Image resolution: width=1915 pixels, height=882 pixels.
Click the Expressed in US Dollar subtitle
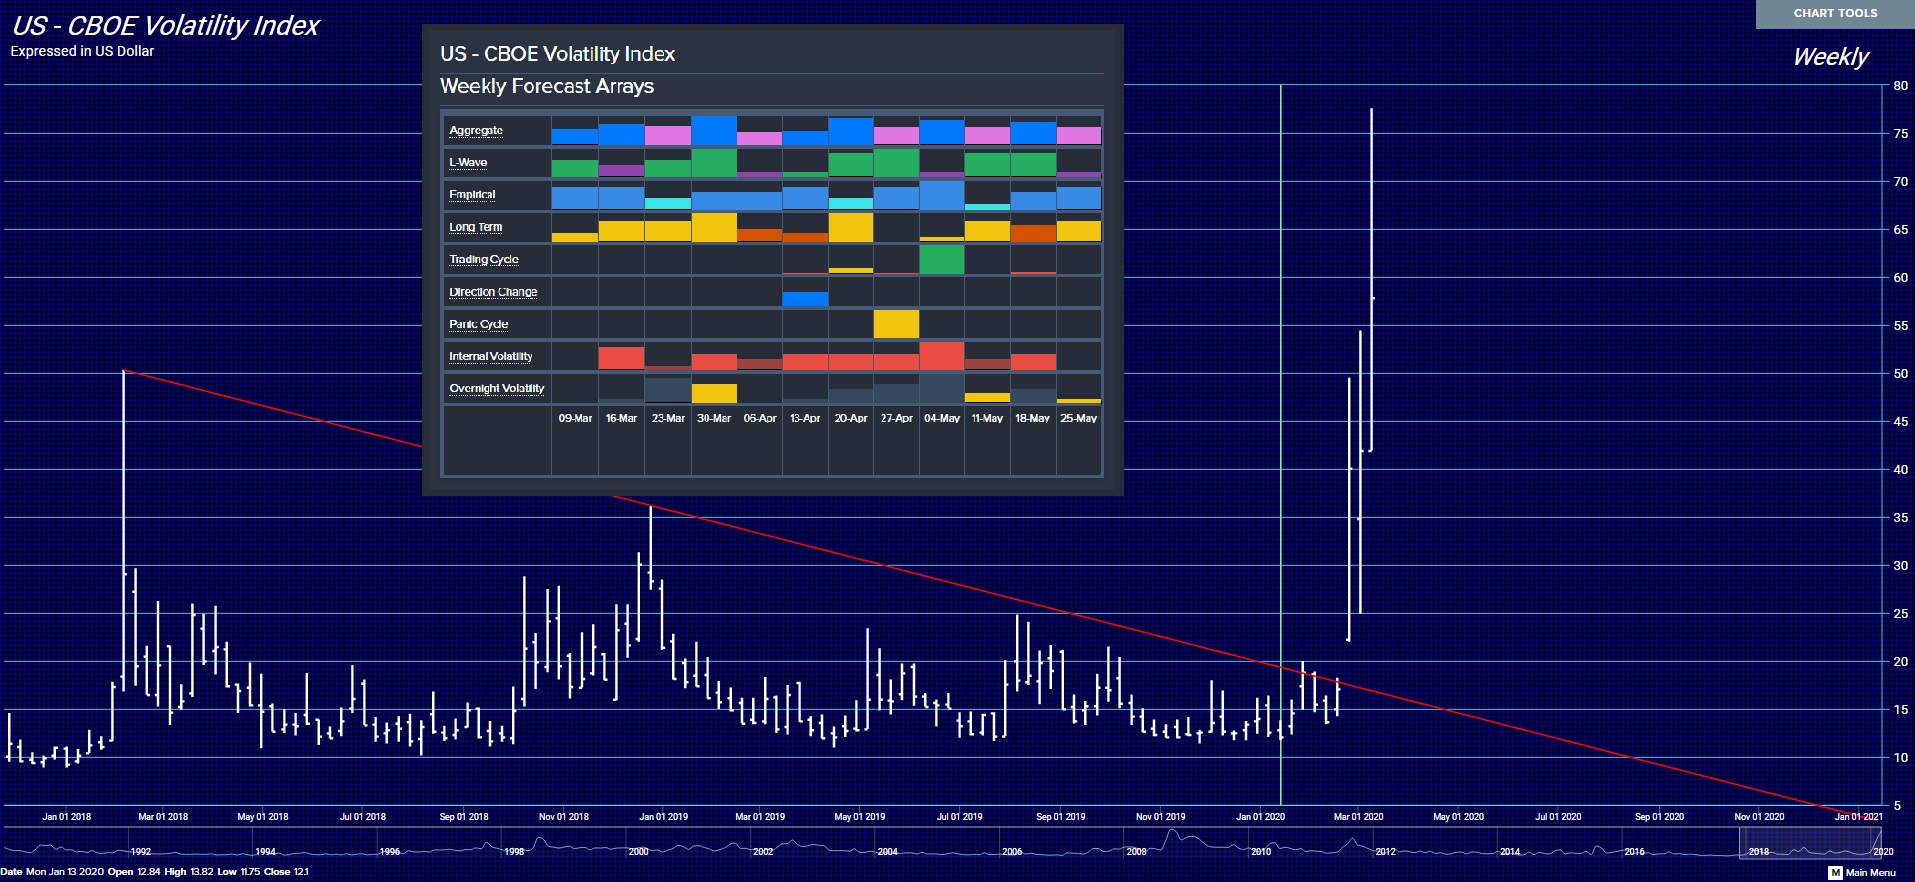click(x=82, y=51)
